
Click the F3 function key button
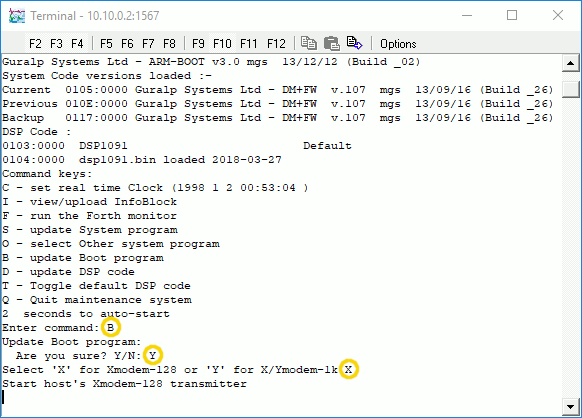click(56, 44)
